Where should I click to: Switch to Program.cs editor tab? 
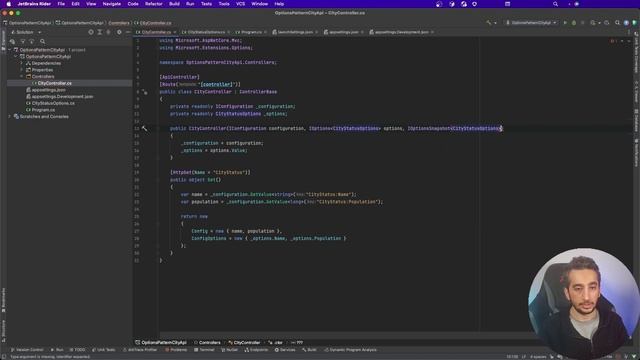(x=251, y=32)
